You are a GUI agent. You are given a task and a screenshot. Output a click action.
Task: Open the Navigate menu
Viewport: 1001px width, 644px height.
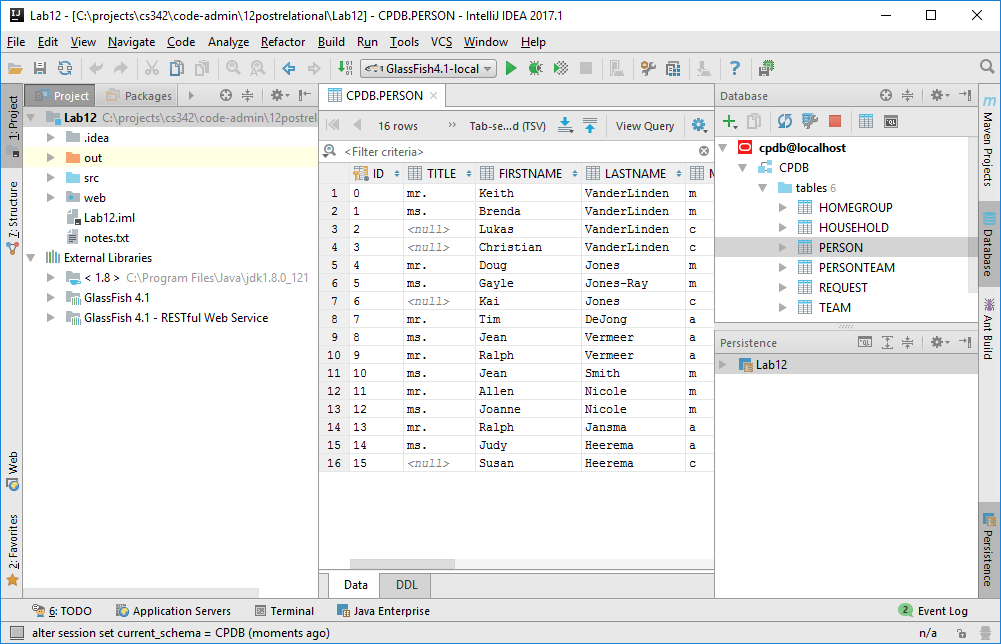click(x=132, y=42)
